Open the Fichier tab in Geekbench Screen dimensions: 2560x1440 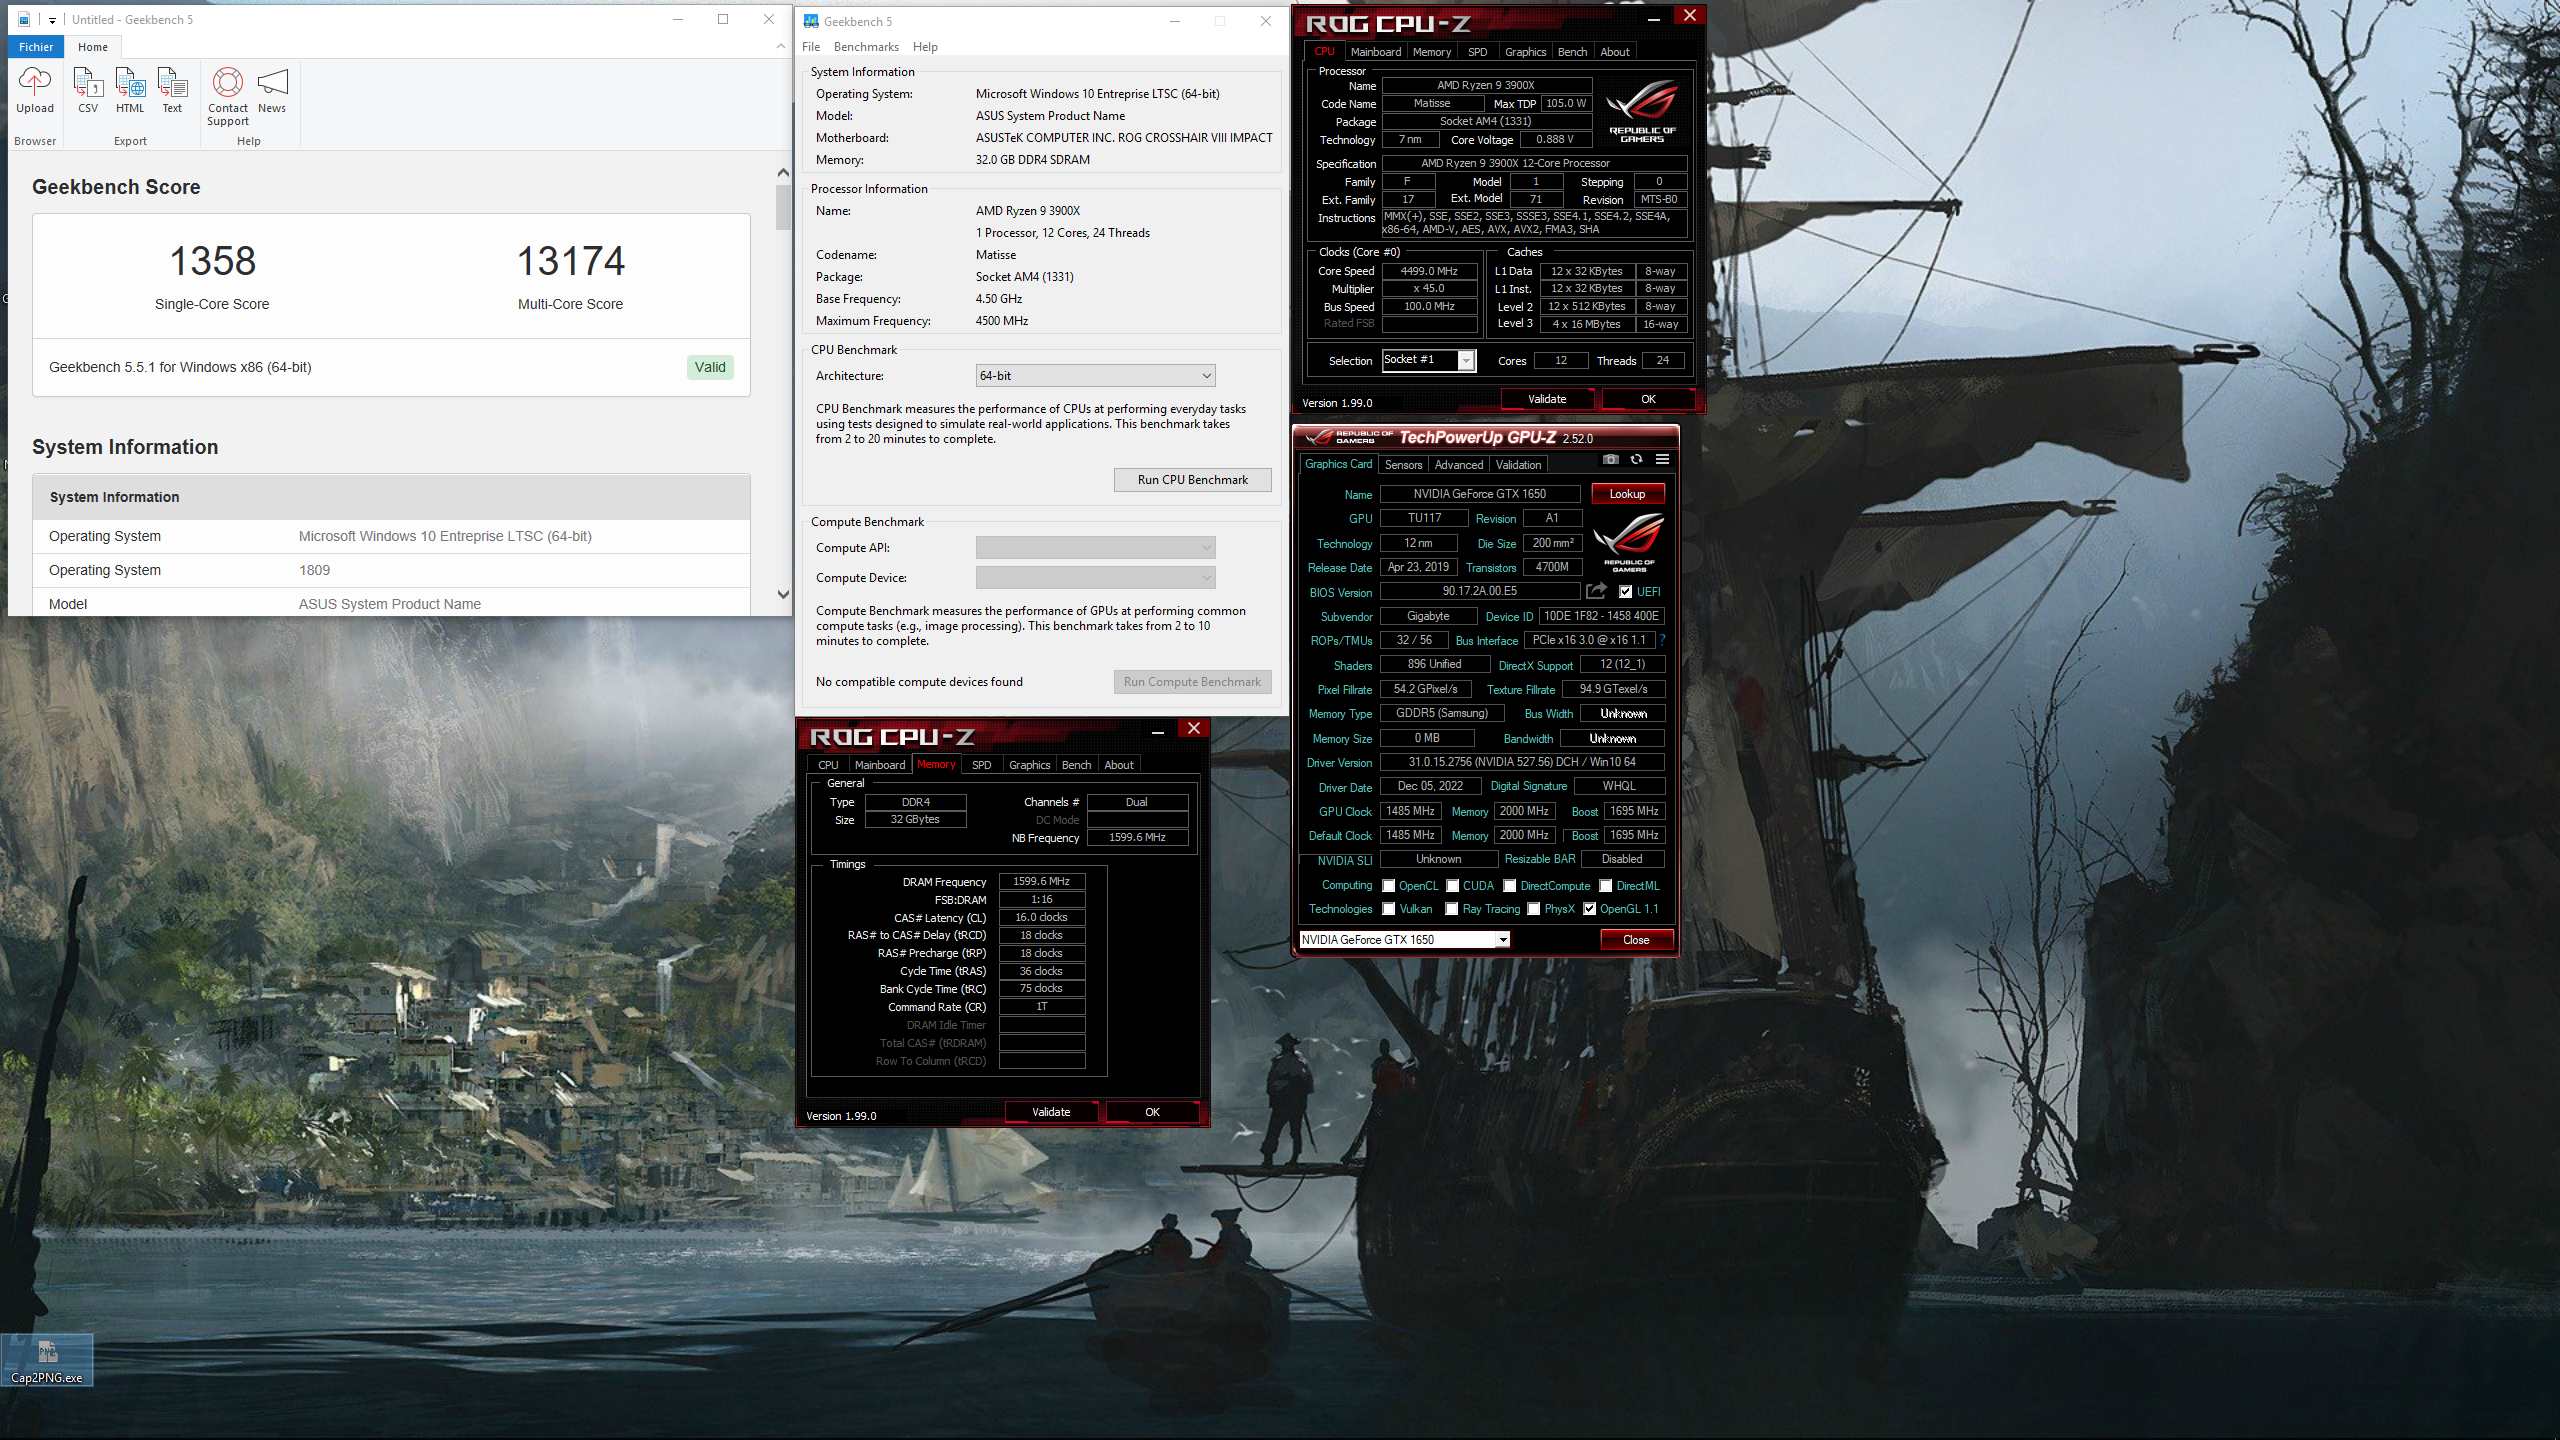[x=36, y=47]
